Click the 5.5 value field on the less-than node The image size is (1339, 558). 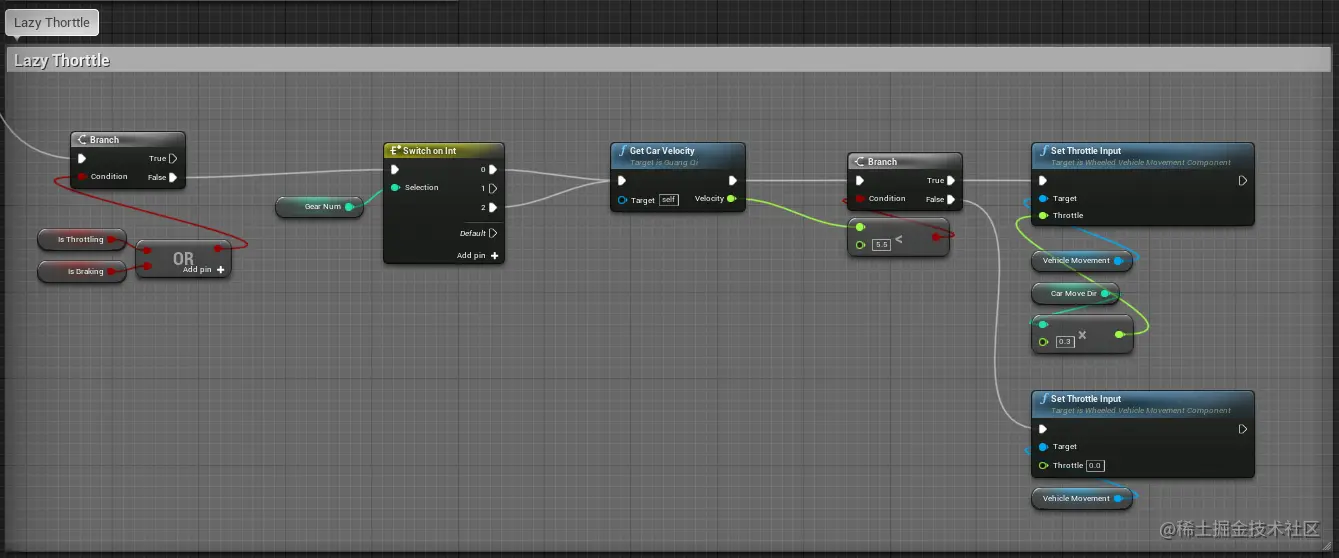tap(881, 244)
